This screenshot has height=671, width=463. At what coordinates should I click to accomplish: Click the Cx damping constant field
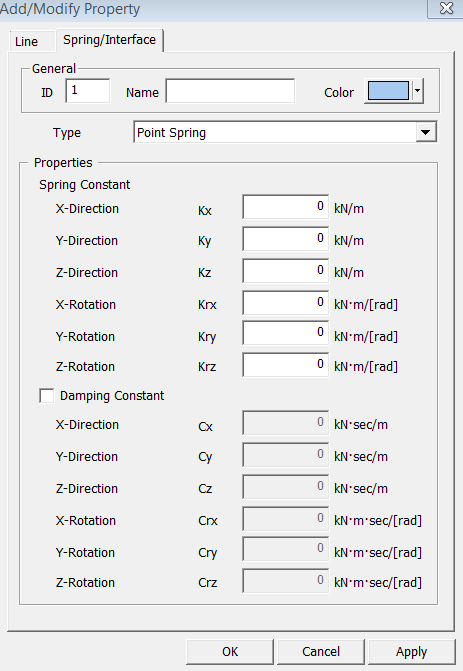[x=285, y=423]
